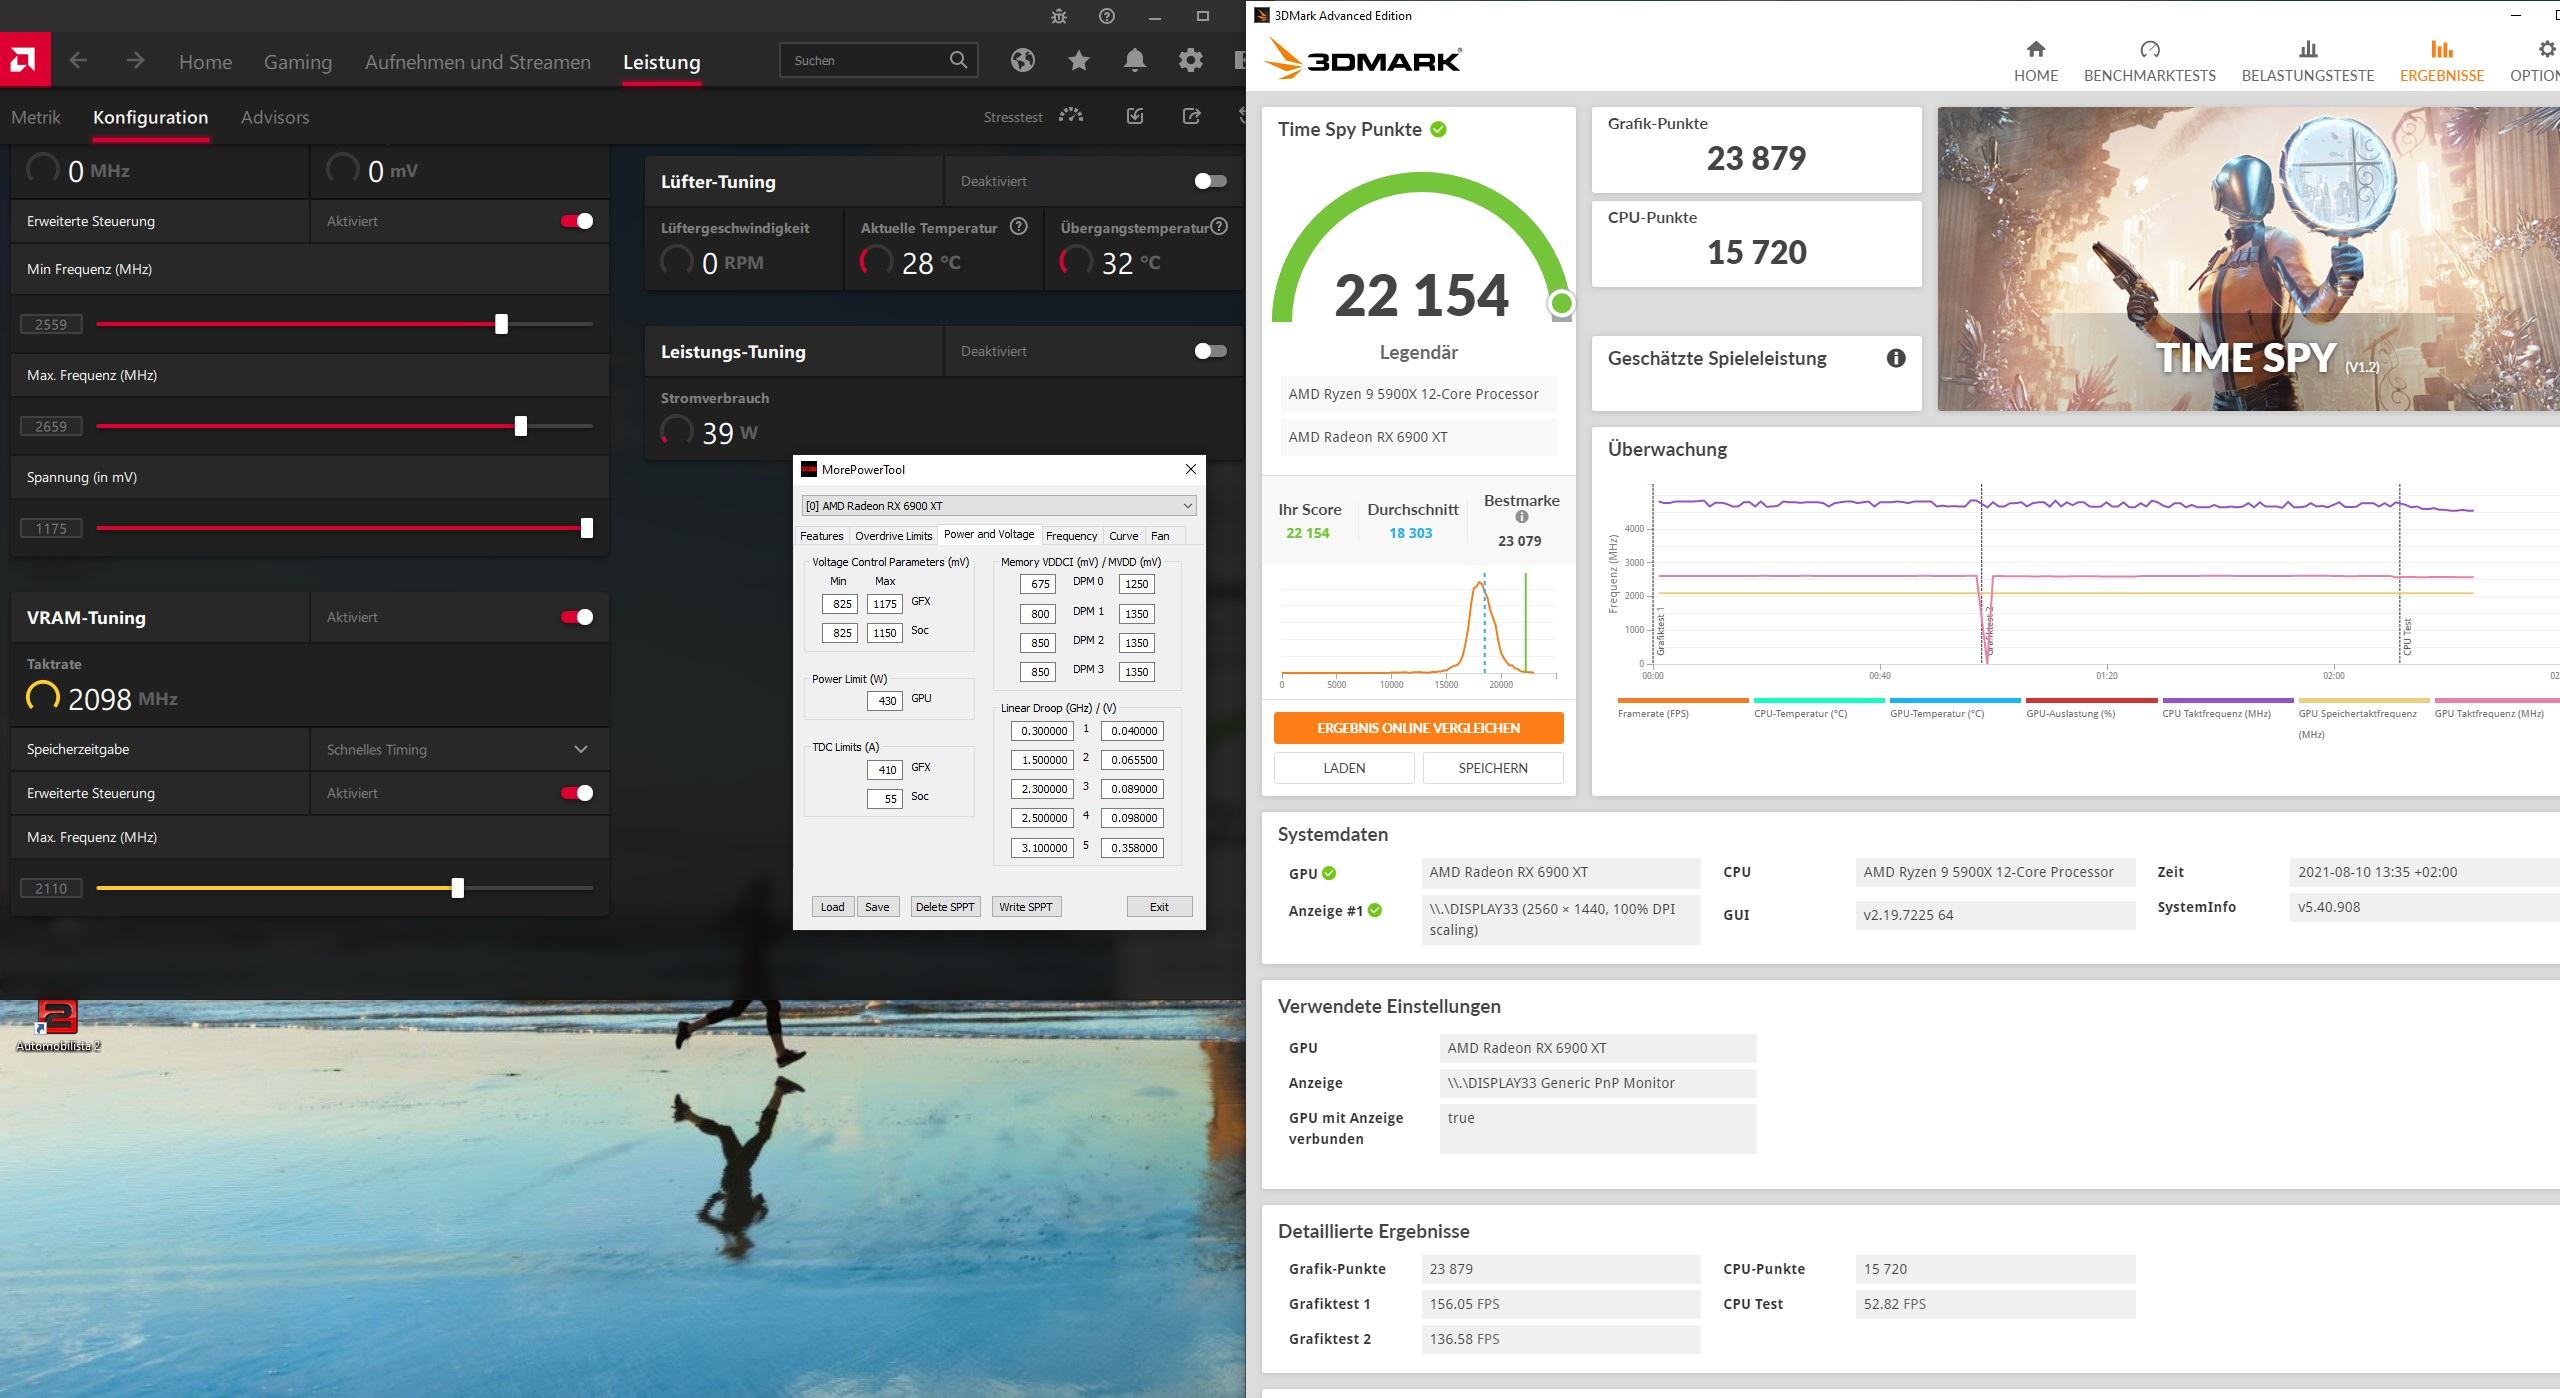Click the GPU Max. Frequenz slider handle

click(521, 426)
